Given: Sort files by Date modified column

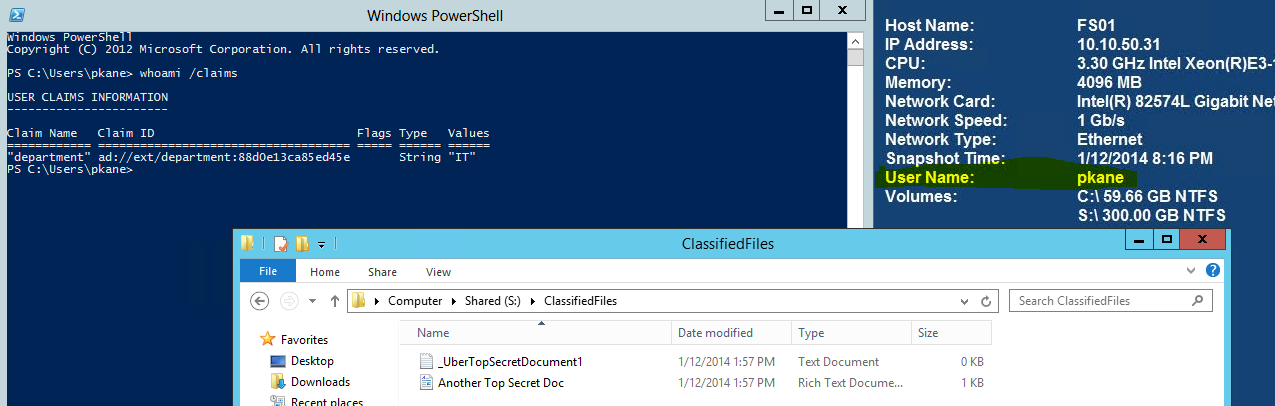Looking at the screenshot, I should (715, 333).
